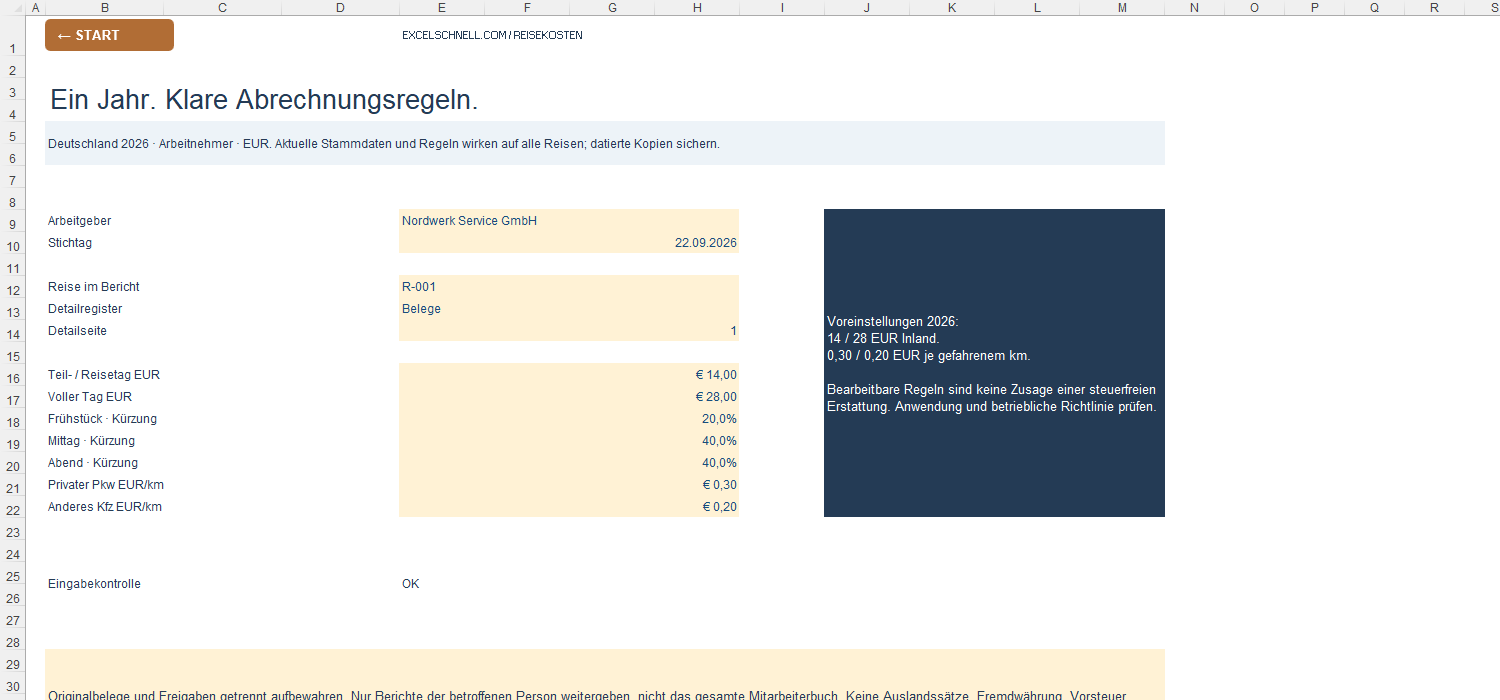Select the Detailregister label
The width and height of the screenshot is (1500, 700).
pos(85,309)
